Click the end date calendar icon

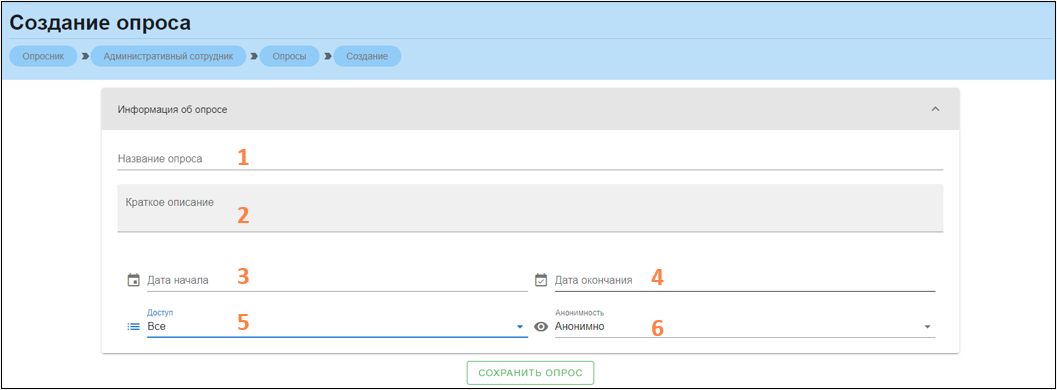(541, 280)
